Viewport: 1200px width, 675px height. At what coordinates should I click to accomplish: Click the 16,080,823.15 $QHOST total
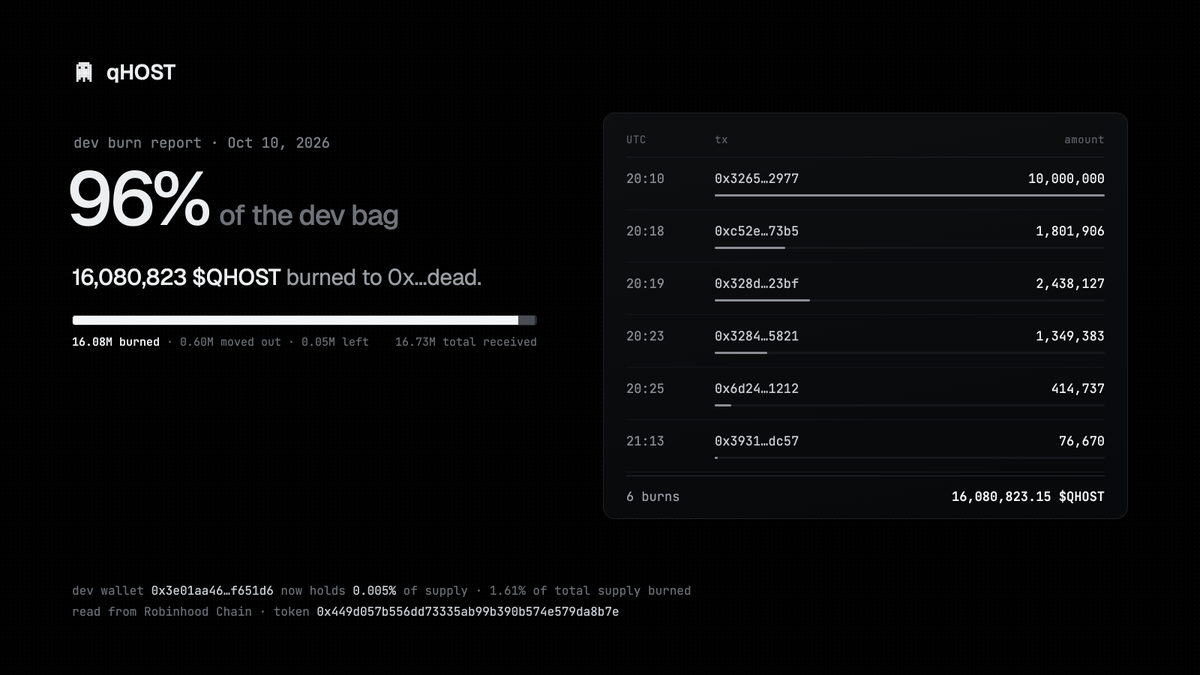coord(1028,496)
